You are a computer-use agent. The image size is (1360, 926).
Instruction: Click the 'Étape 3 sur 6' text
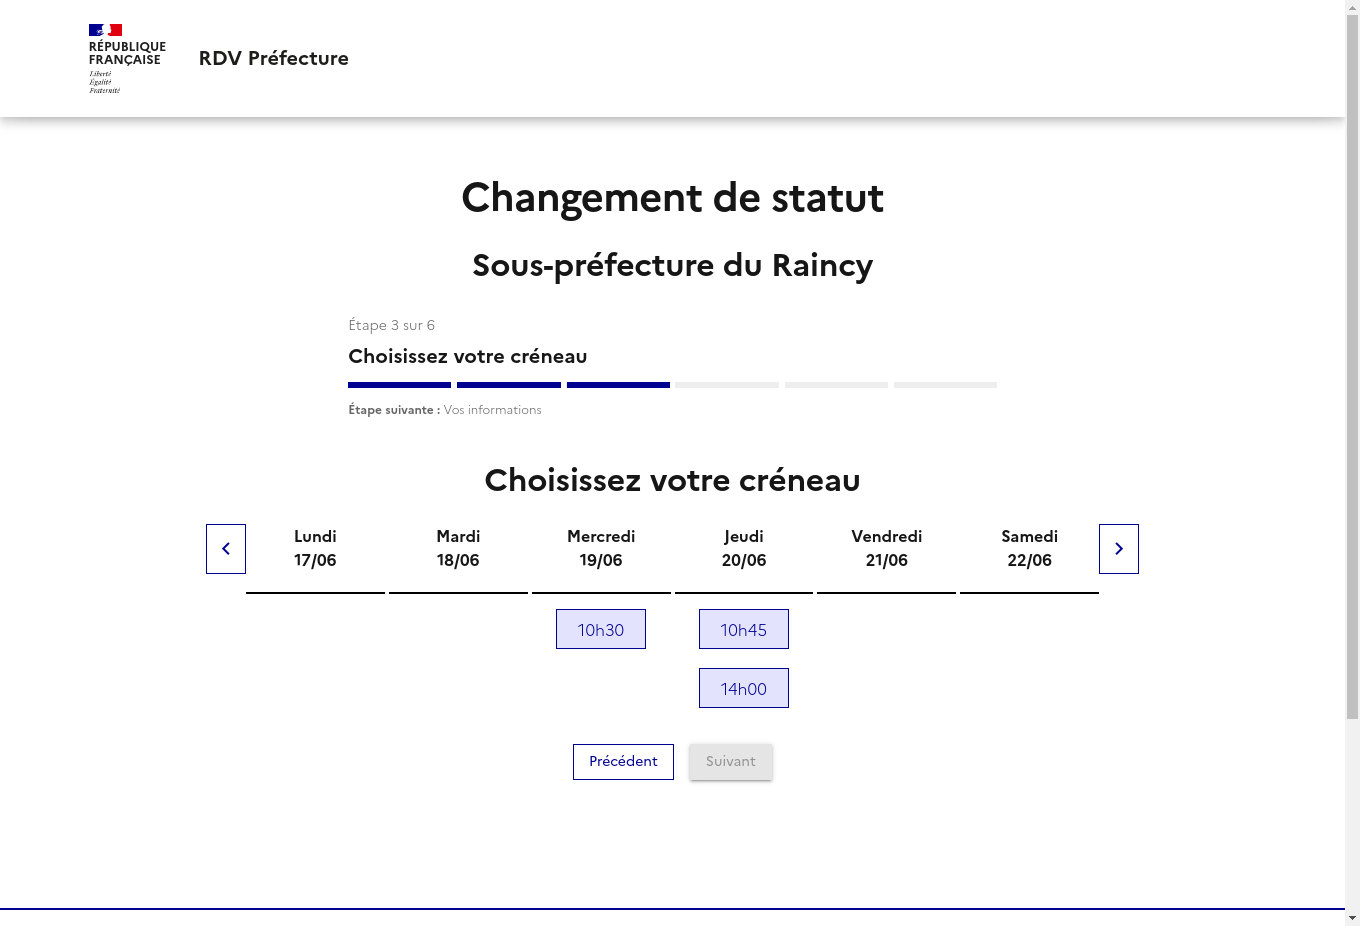pyautogui.click(x=391, y=325)
